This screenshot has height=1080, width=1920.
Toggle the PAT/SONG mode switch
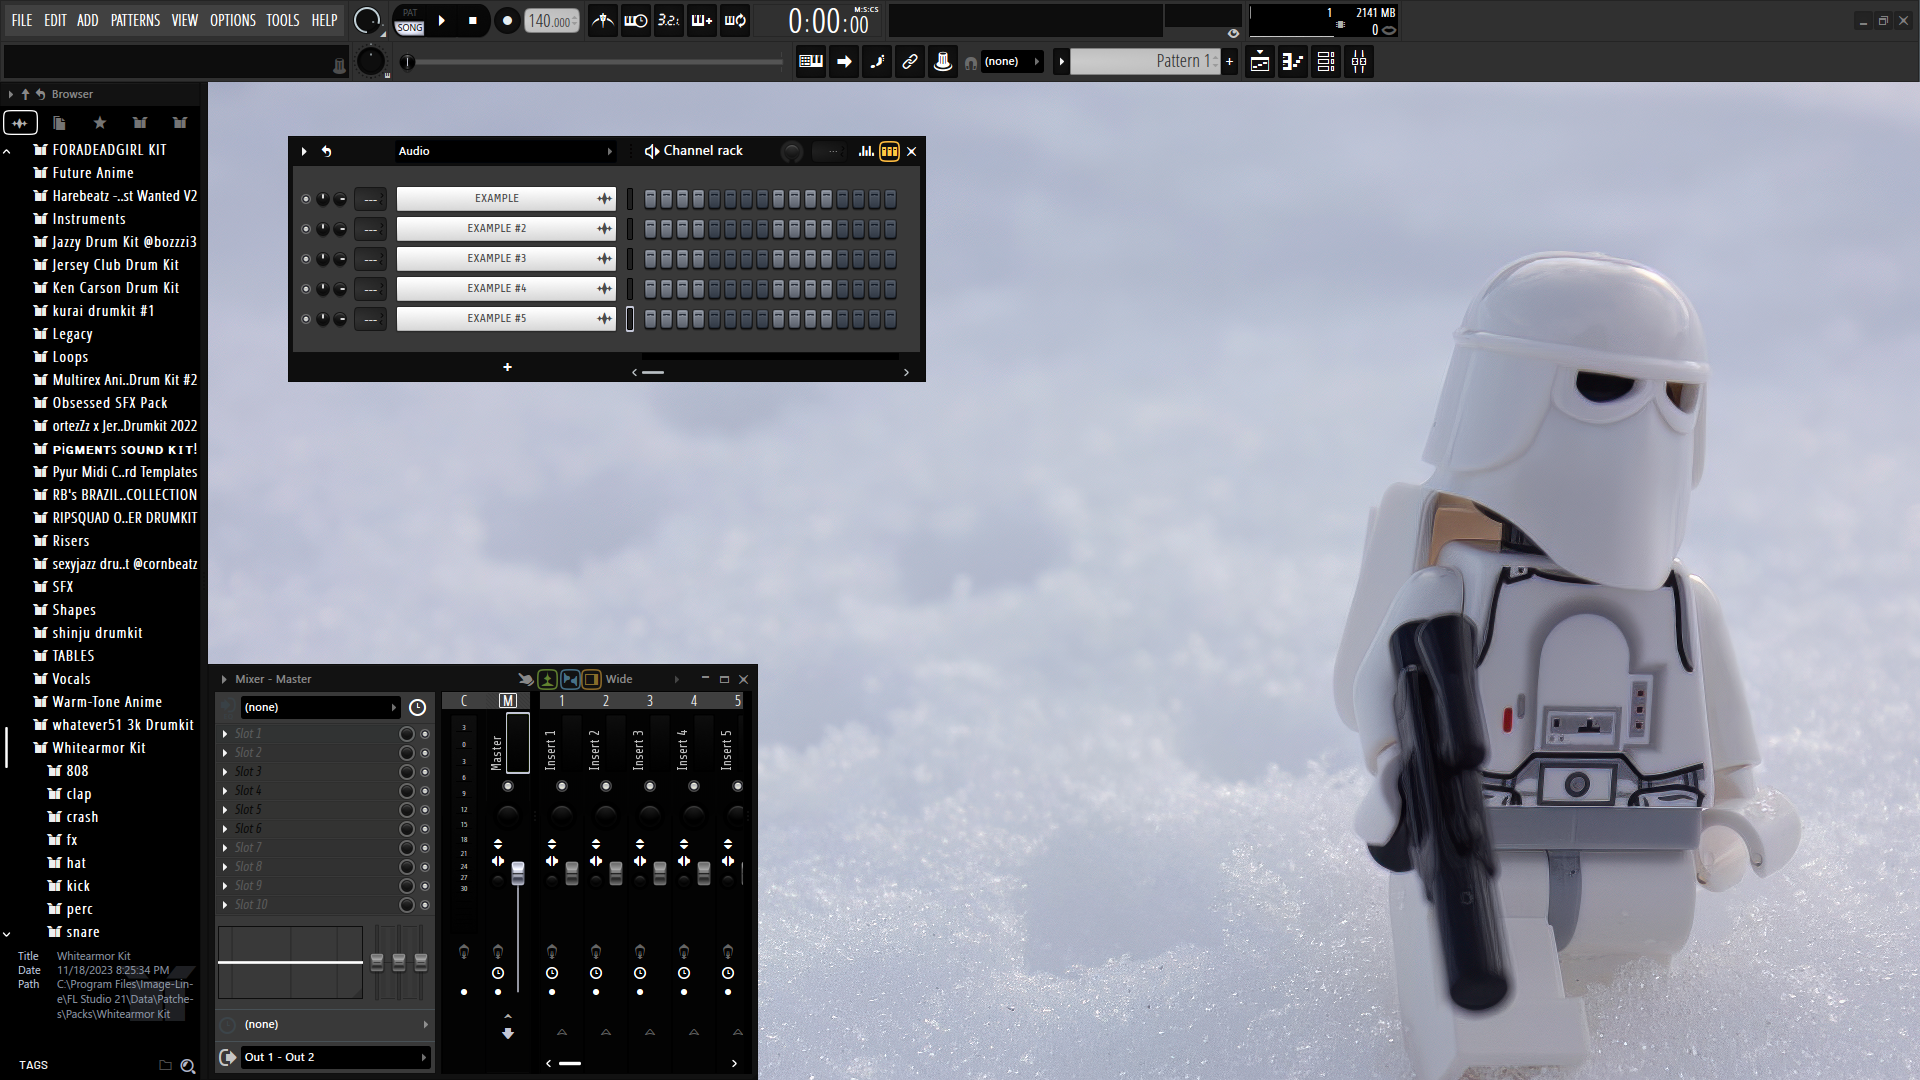(x=410, y=20)
